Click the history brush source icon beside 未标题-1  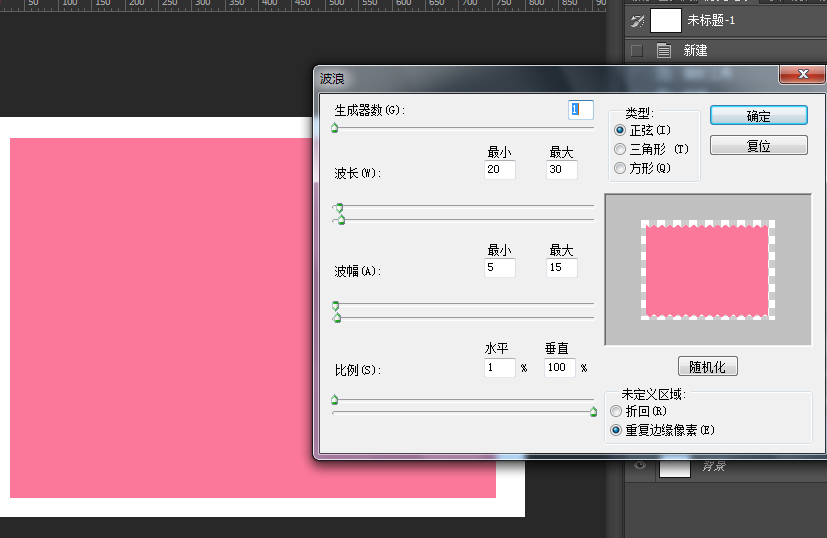point(637,21)
